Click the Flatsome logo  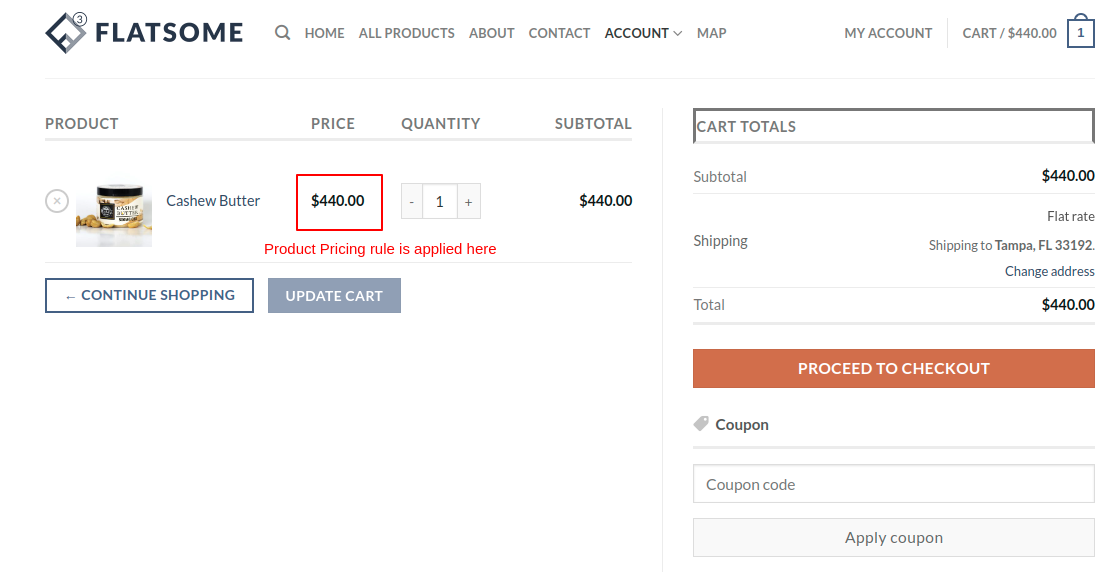143,31
